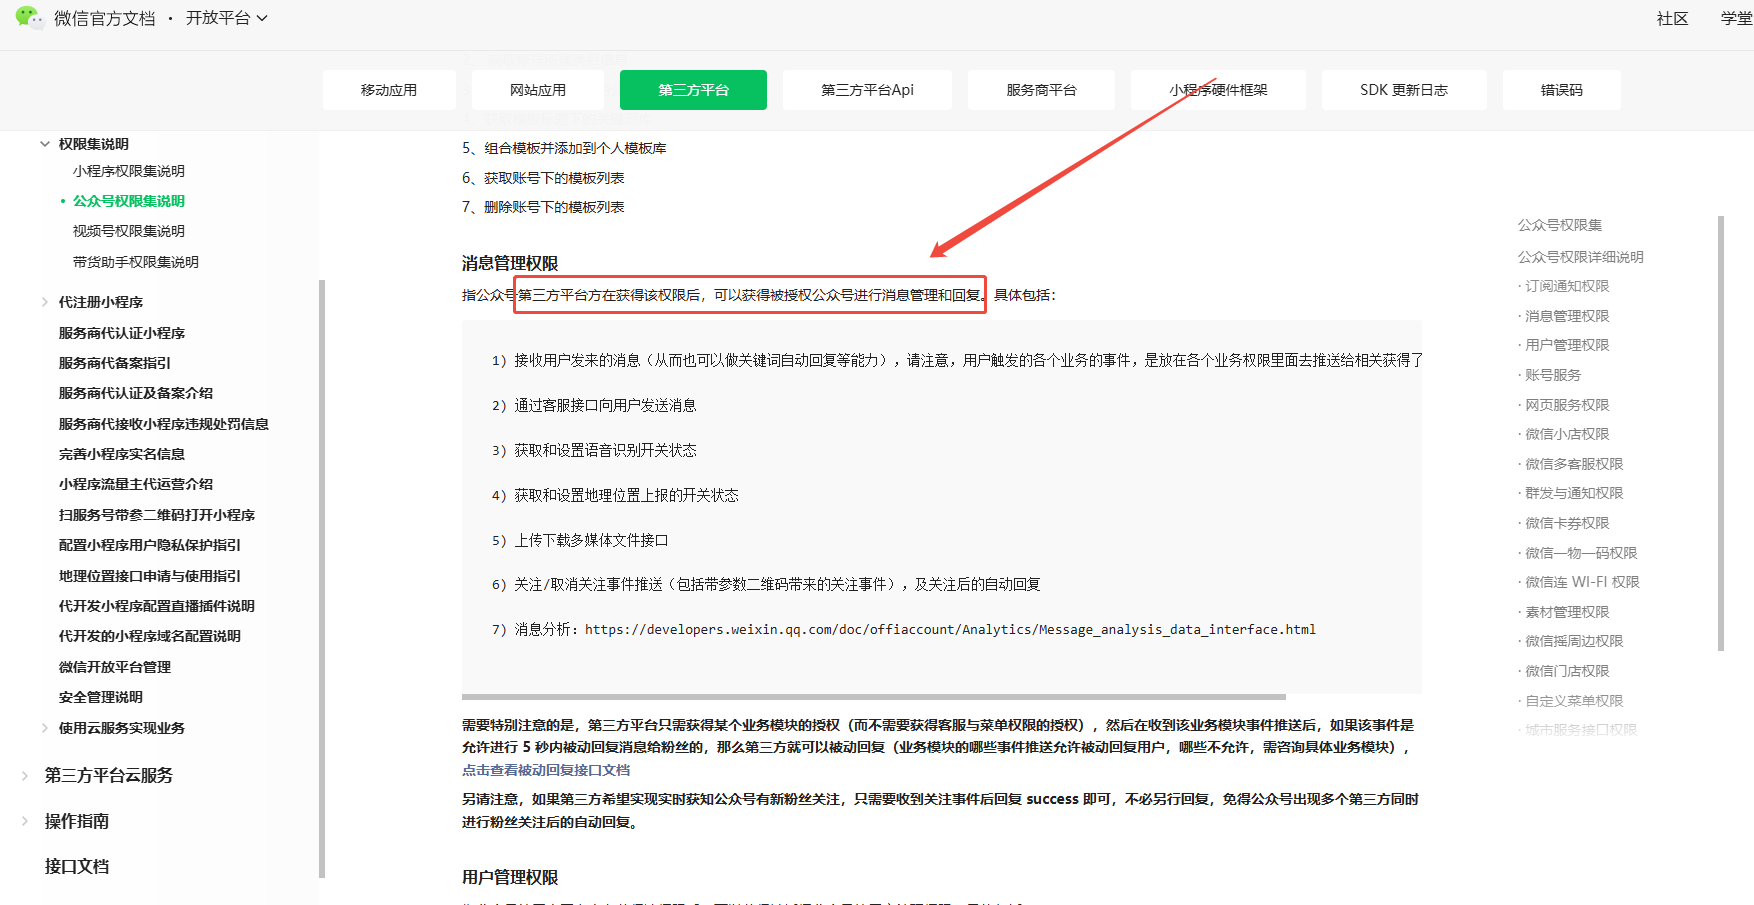Open 服务商代备案指引 page
1754x905 pixels.
click(115, 363)
